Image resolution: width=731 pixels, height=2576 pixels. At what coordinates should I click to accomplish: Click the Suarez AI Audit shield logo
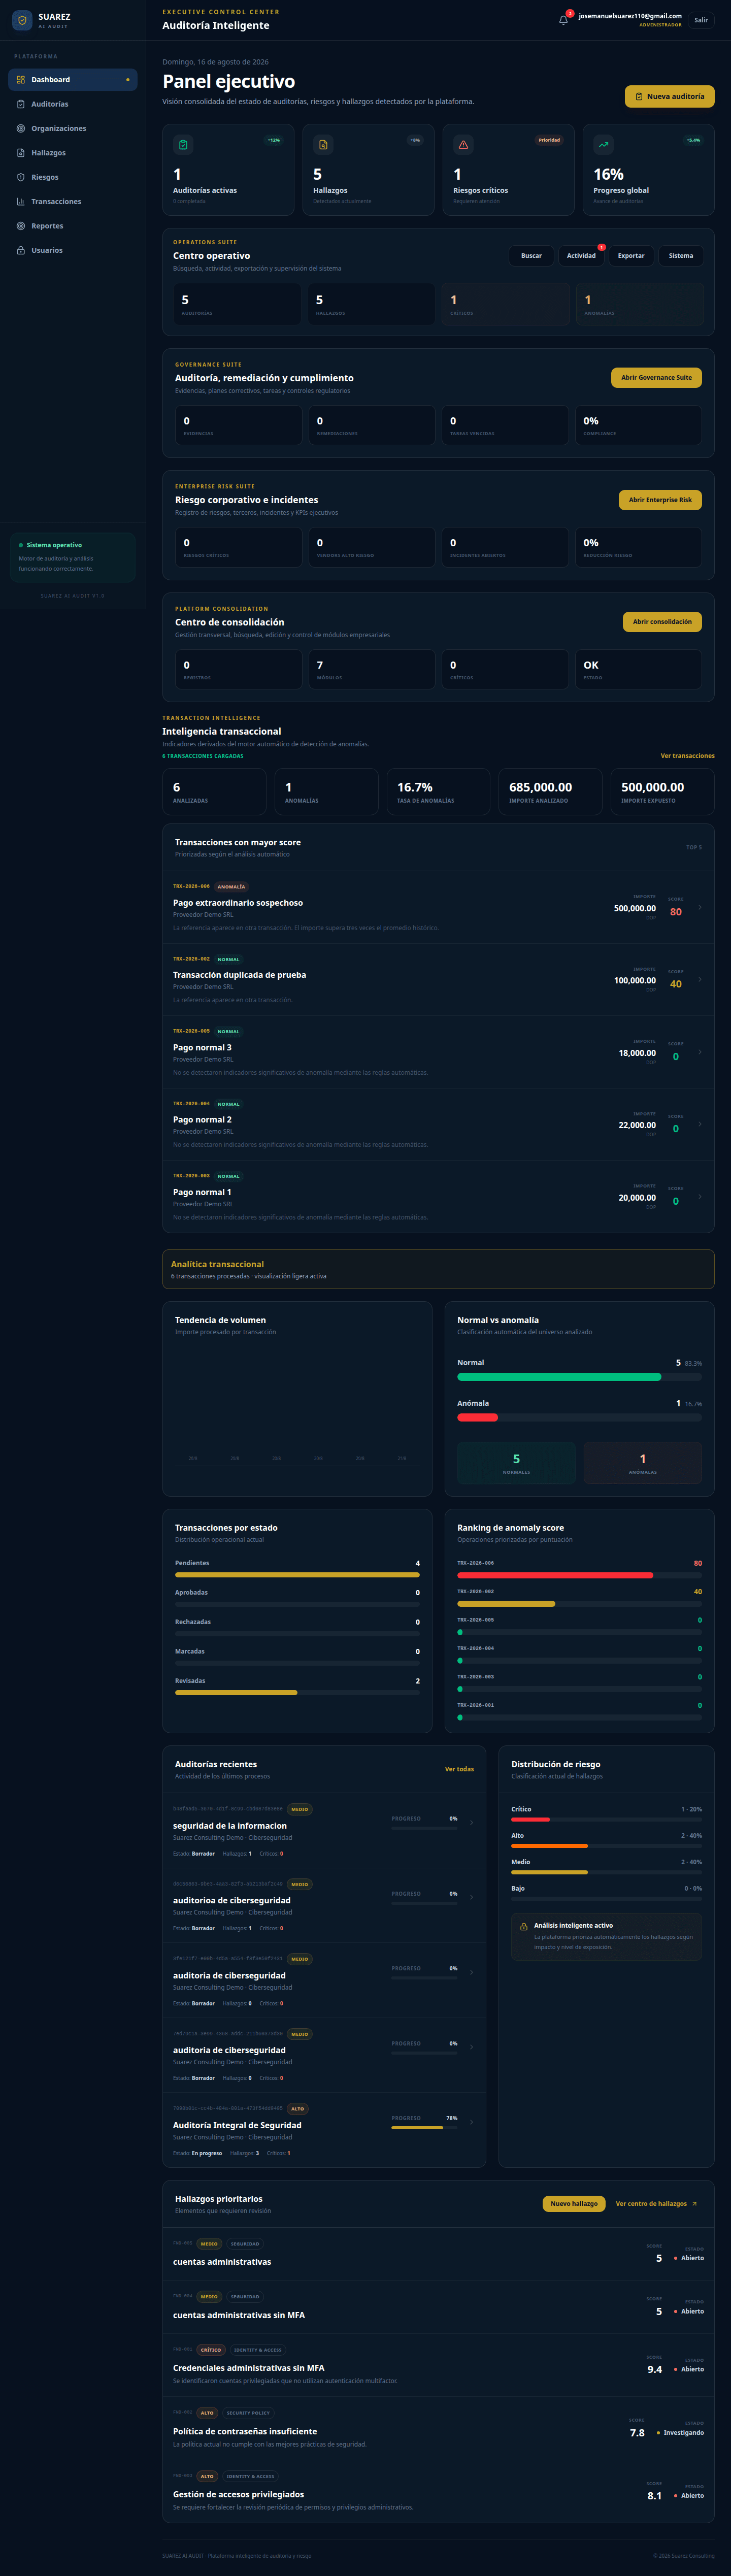[22, 20]
